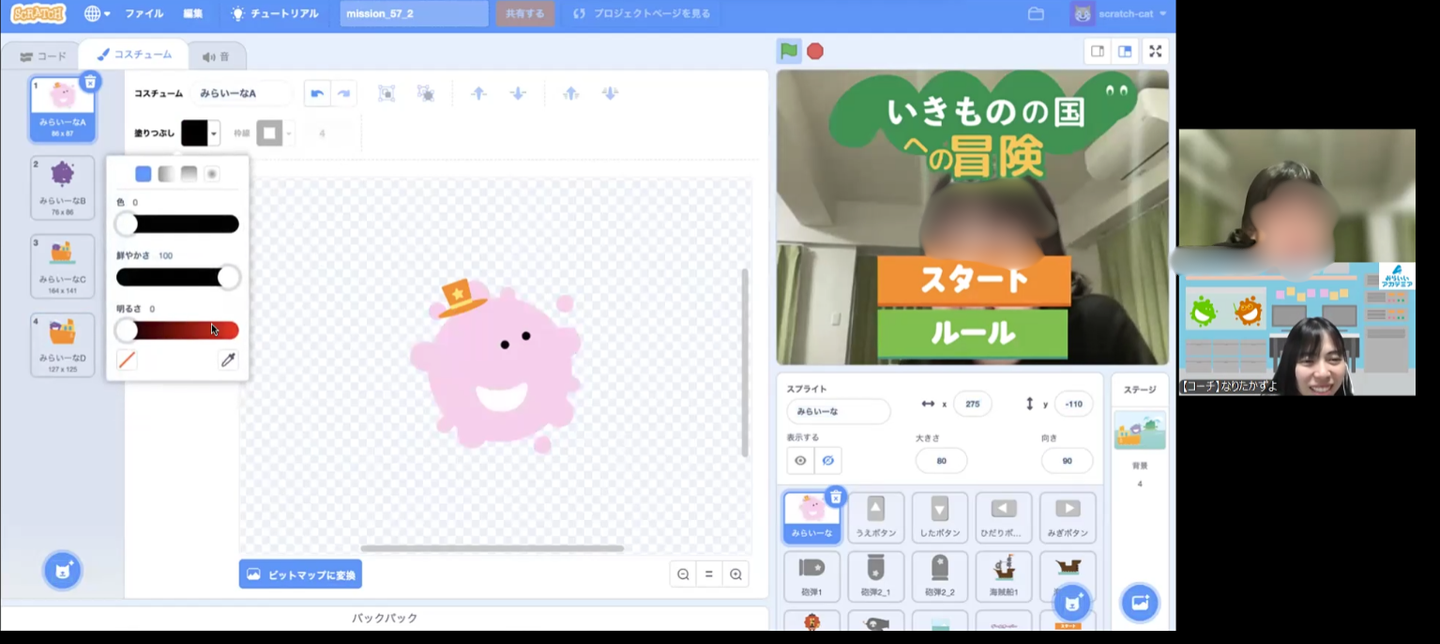Click the ルール button on stage
The width and height of the screenshot is (1440, 644).
pos(973,333)
